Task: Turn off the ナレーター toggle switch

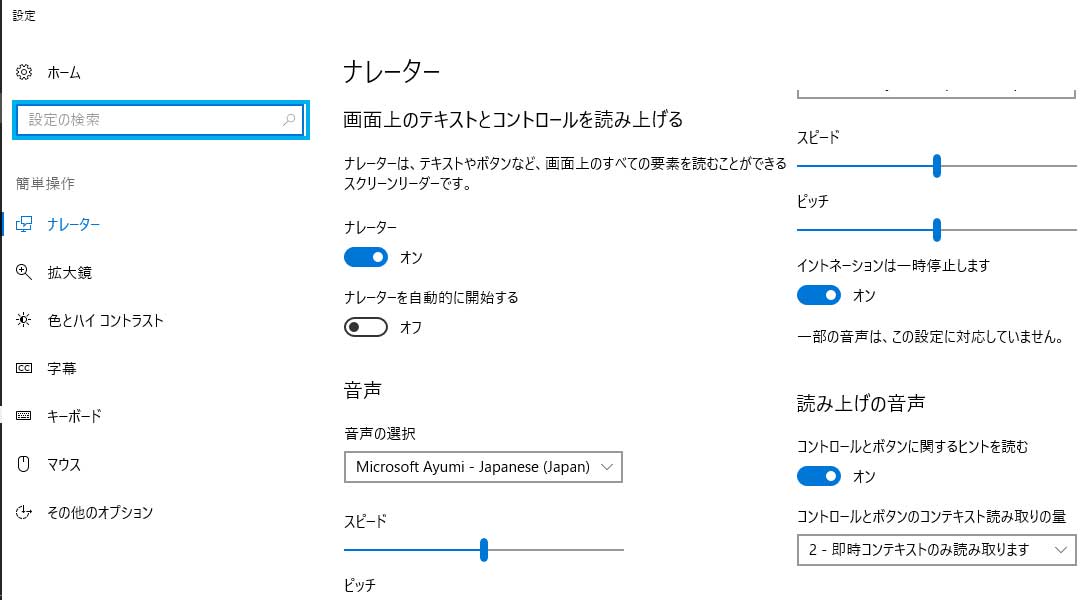Action: 365,257
